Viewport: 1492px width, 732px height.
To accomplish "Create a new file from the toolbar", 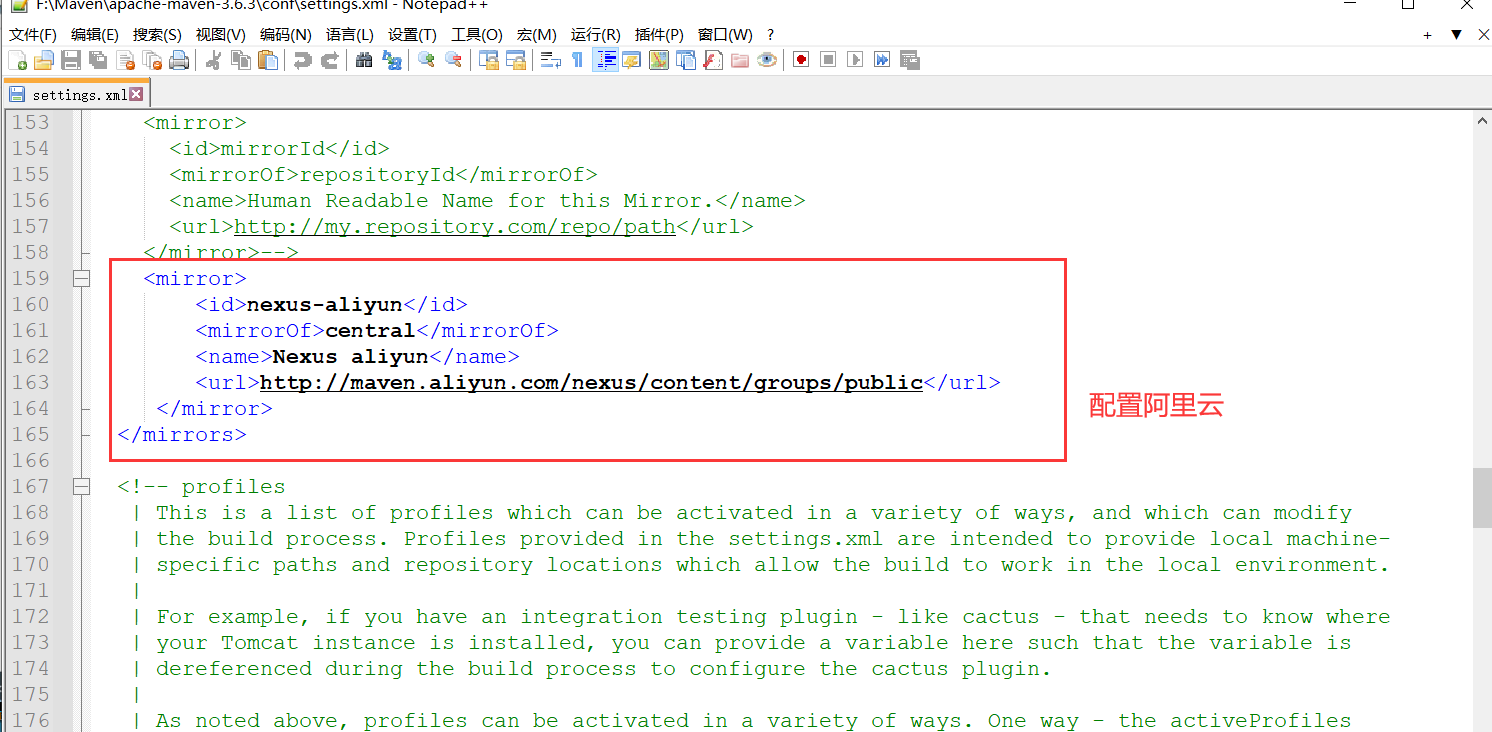I will pos(17,61).
